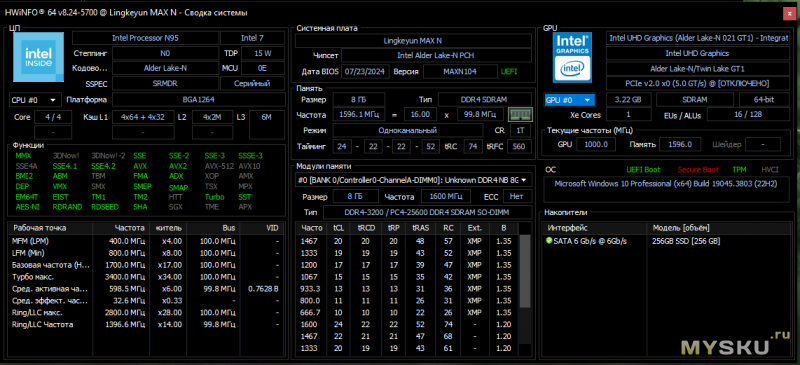Screen dimensions: 800x365
Task: Click the MMX feature flag
Action: (x=23, y=156)
